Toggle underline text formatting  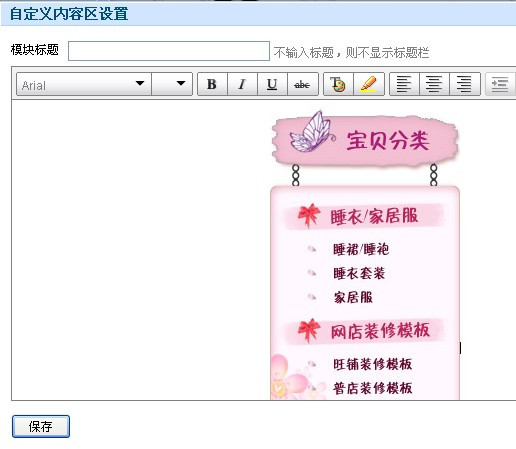pos(272,84)
